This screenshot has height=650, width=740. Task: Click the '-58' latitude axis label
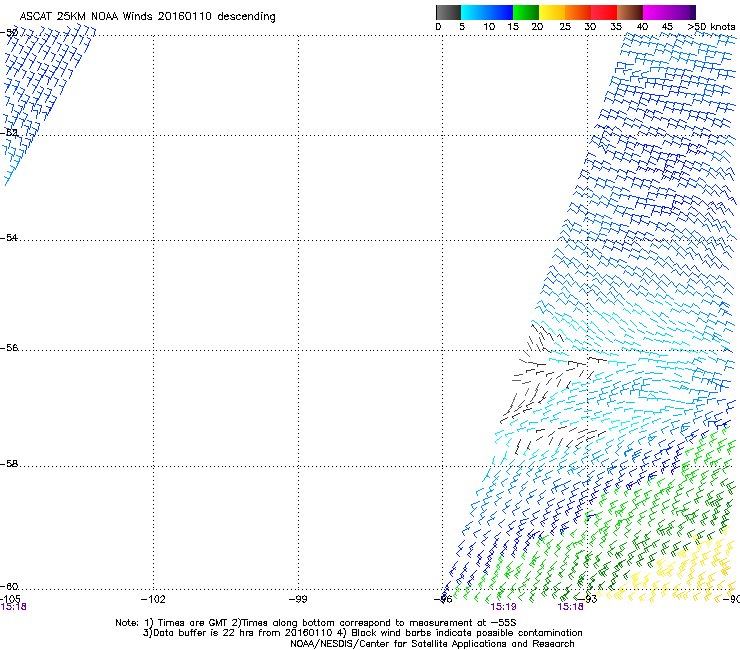(x=9, y=464)
